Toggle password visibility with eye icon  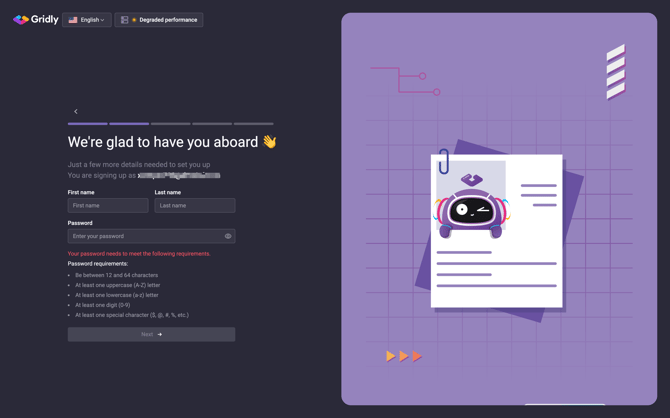pos(228,236)
